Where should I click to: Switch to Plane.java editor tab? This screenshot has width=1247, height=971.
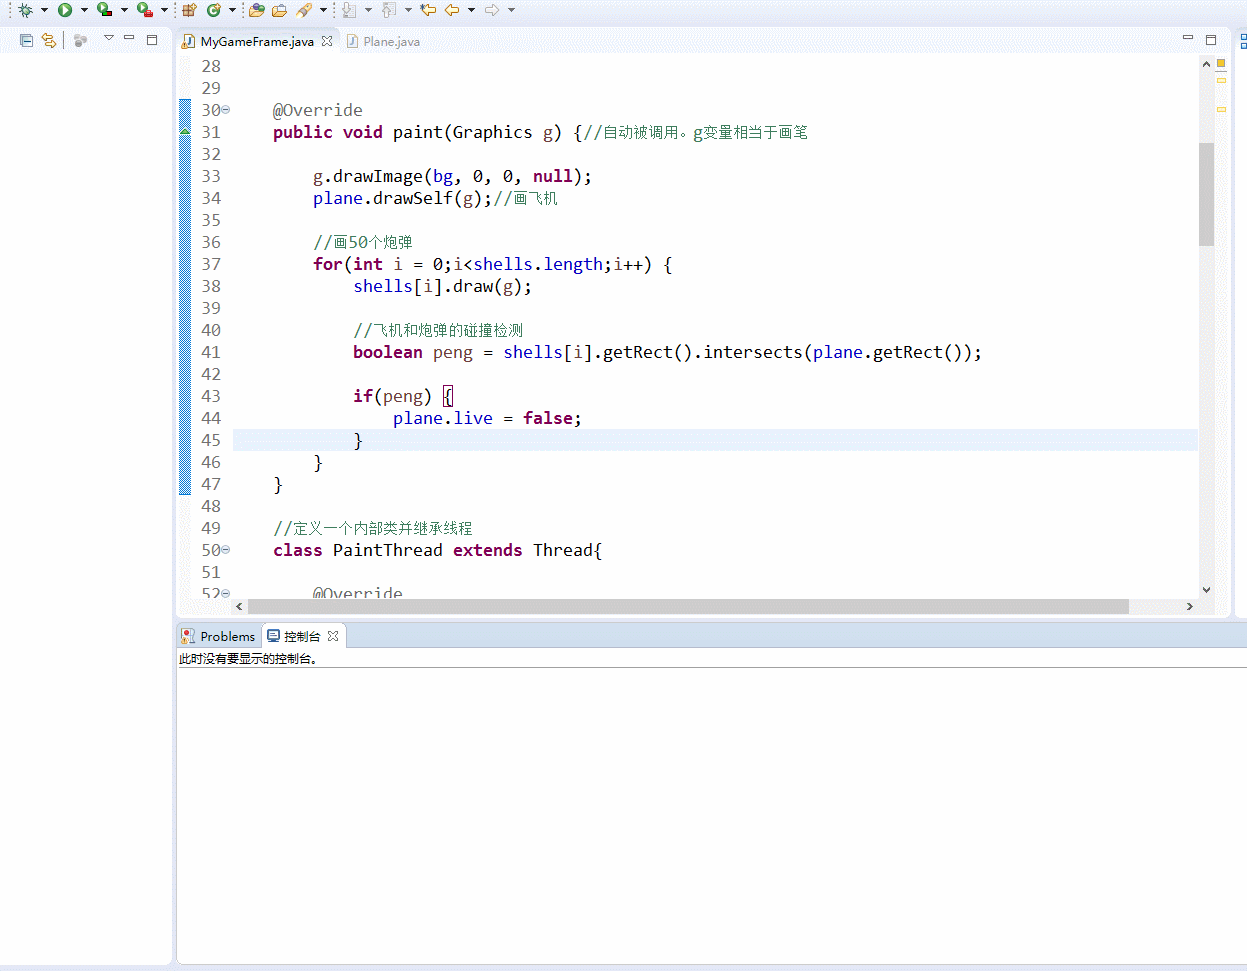383,42
